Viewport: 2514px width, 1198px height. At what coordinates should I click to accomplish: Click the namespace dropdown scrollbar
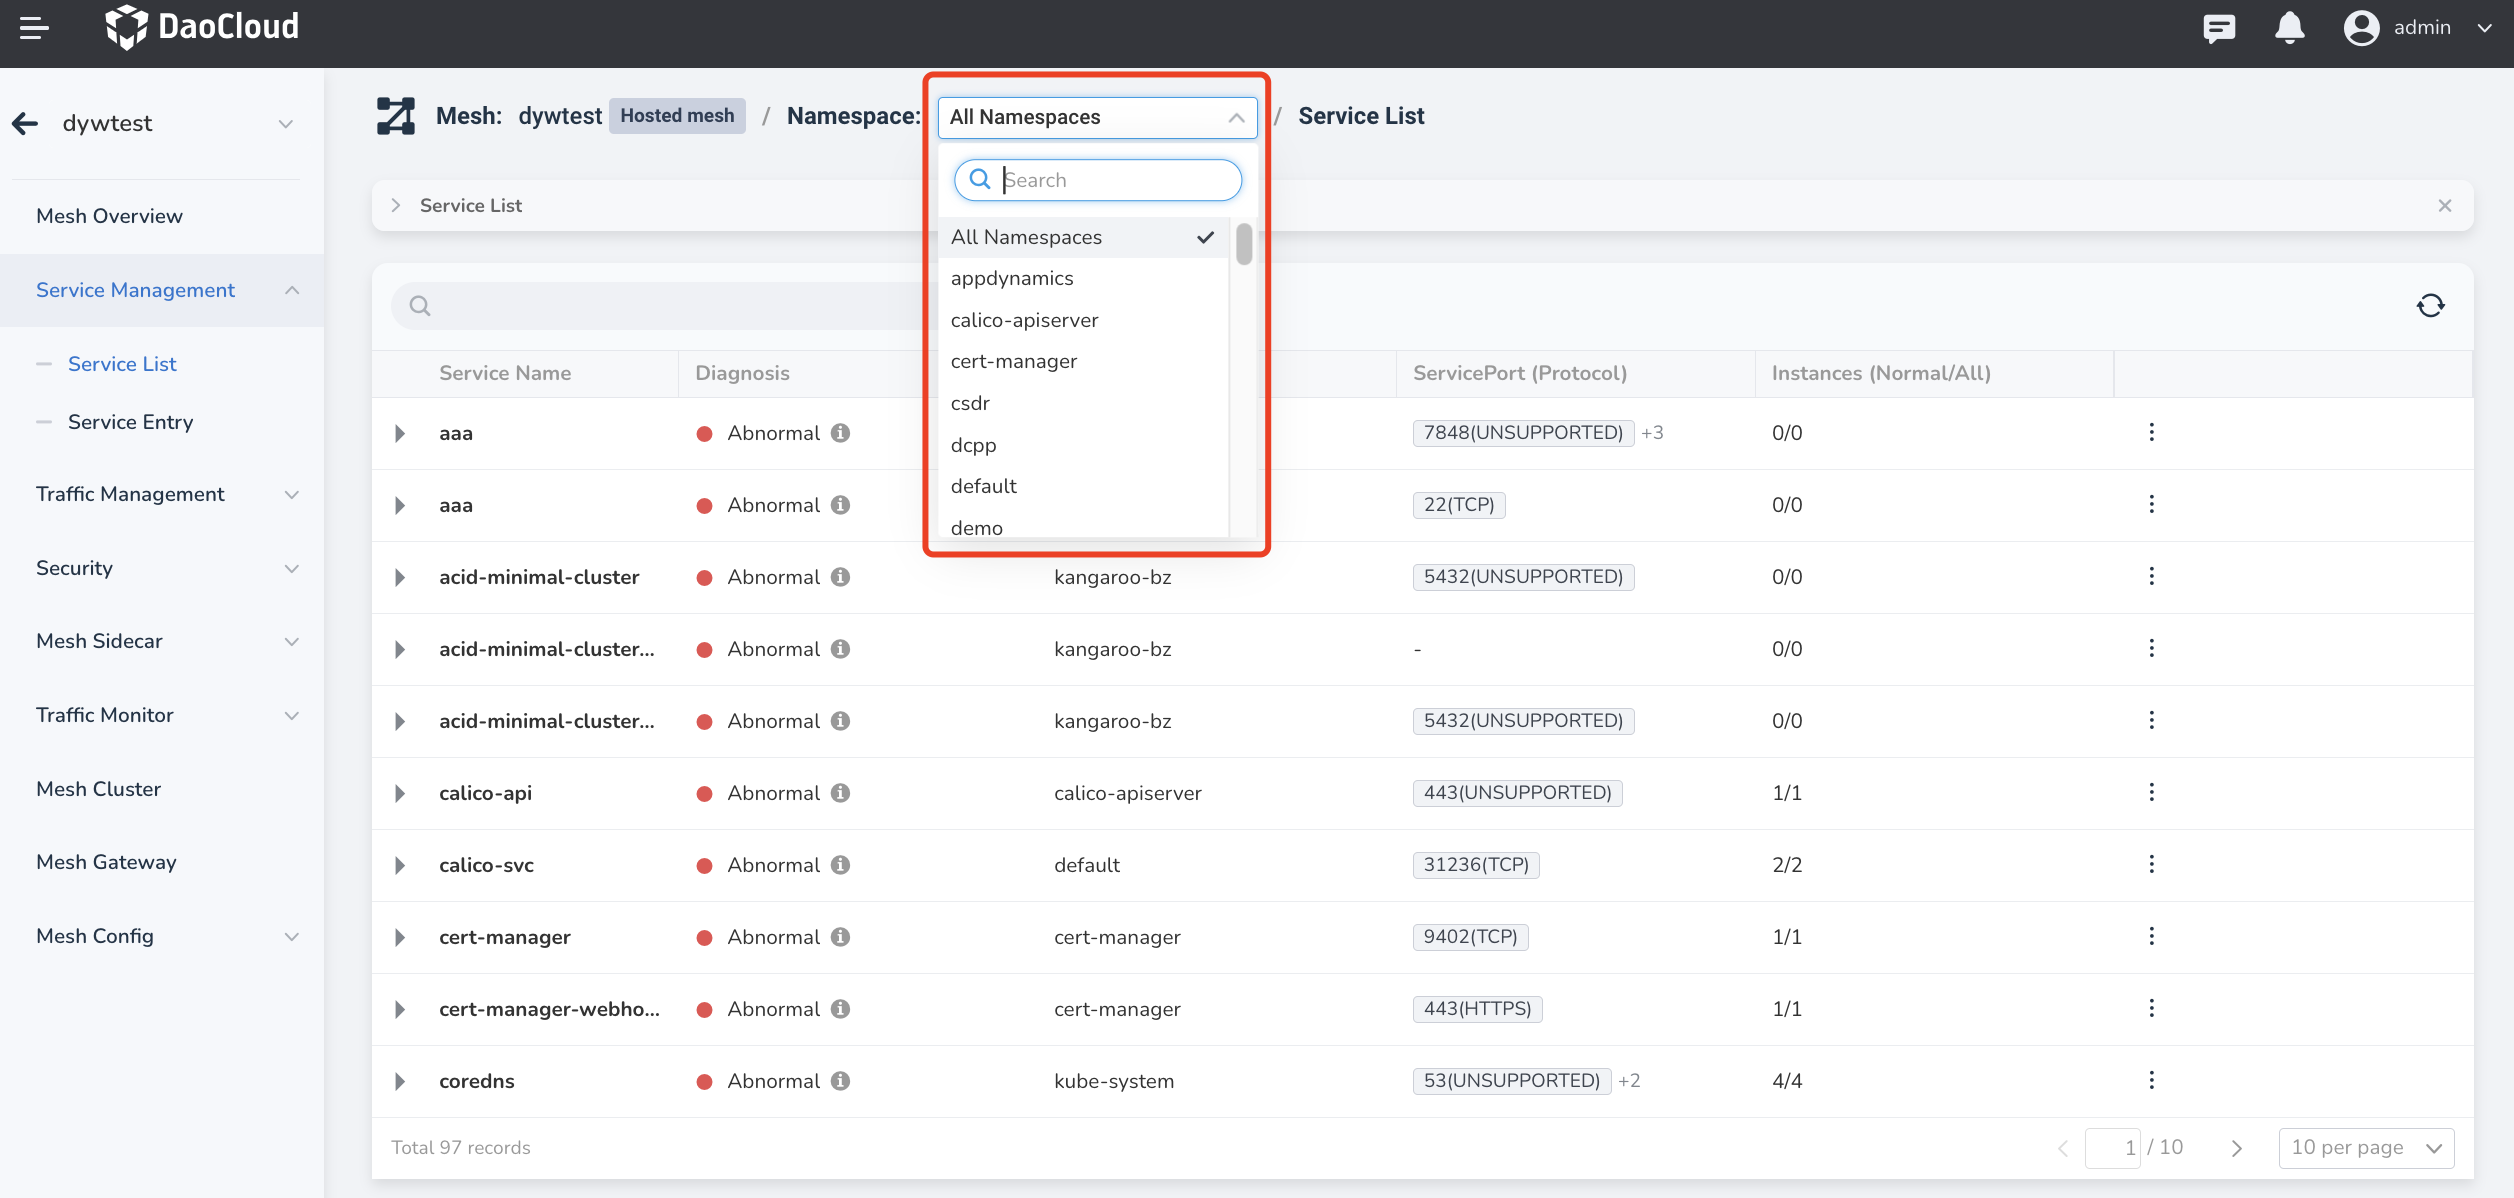[1244, 244]
